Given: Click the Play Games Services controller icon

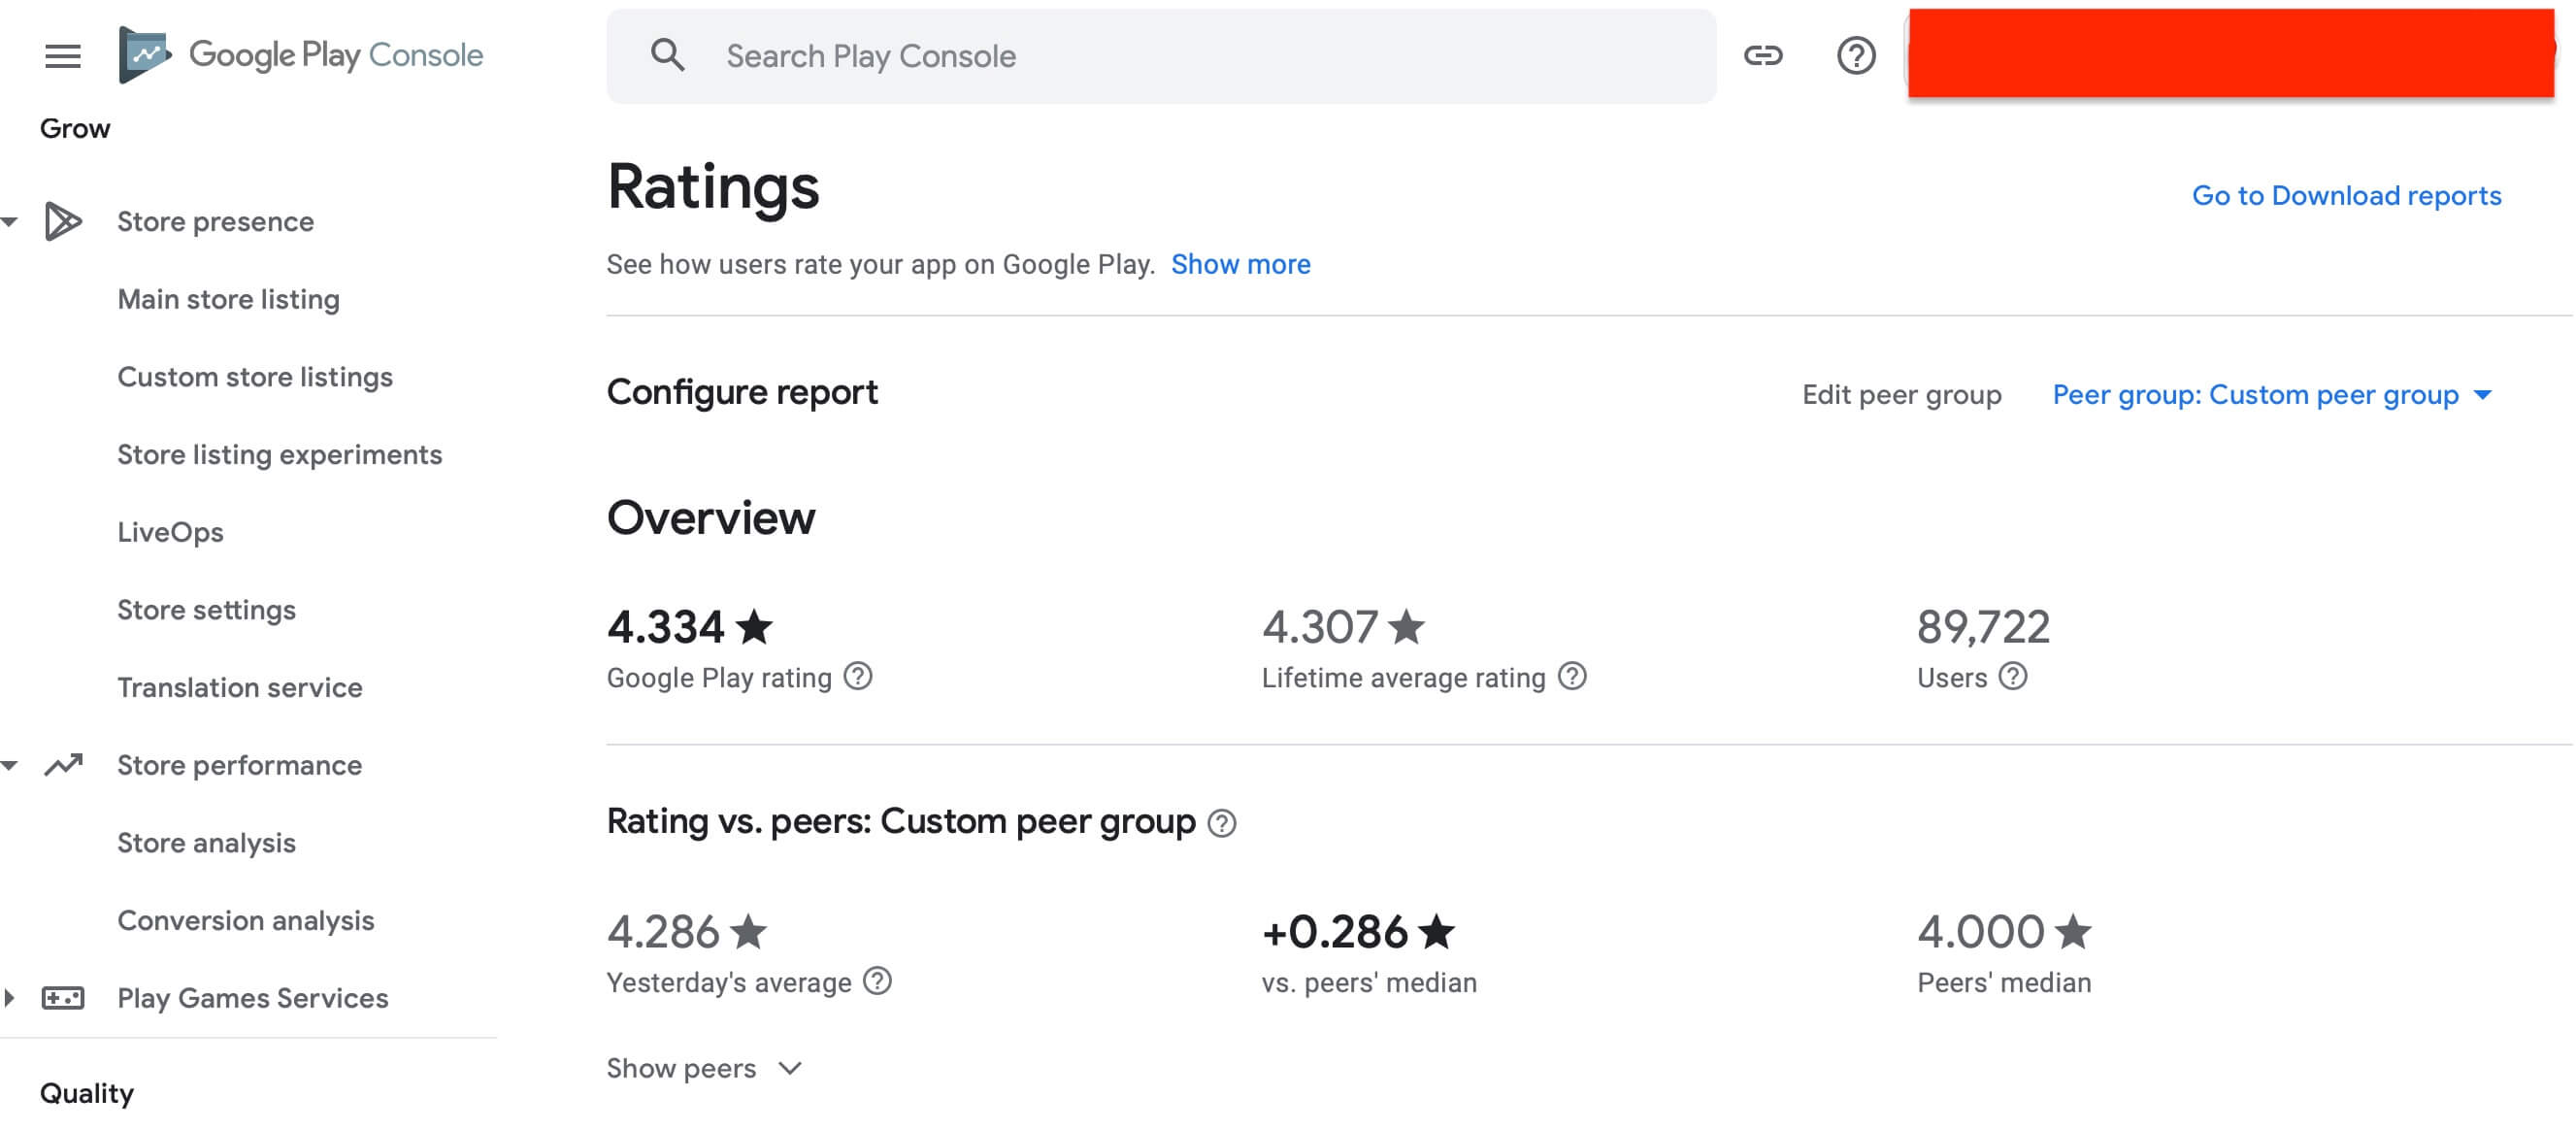Looking at the screenshot, I should click(63, 998).
